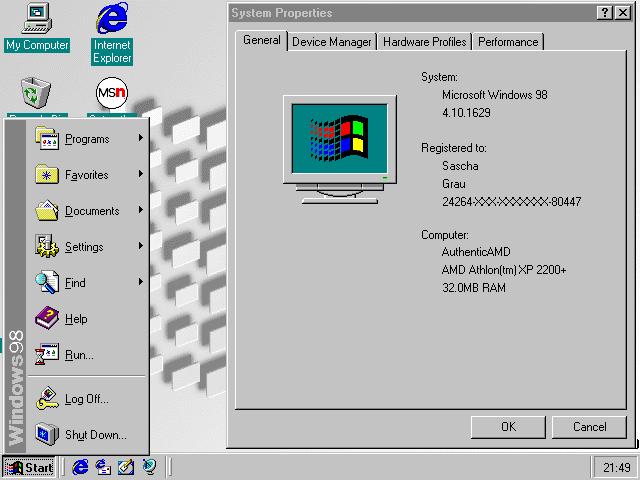Click the Windows monitor logo in System Properties
Image resolution: width=640 pixels, height=480 pixels.
pyautogui.click(x=340, y=149)
